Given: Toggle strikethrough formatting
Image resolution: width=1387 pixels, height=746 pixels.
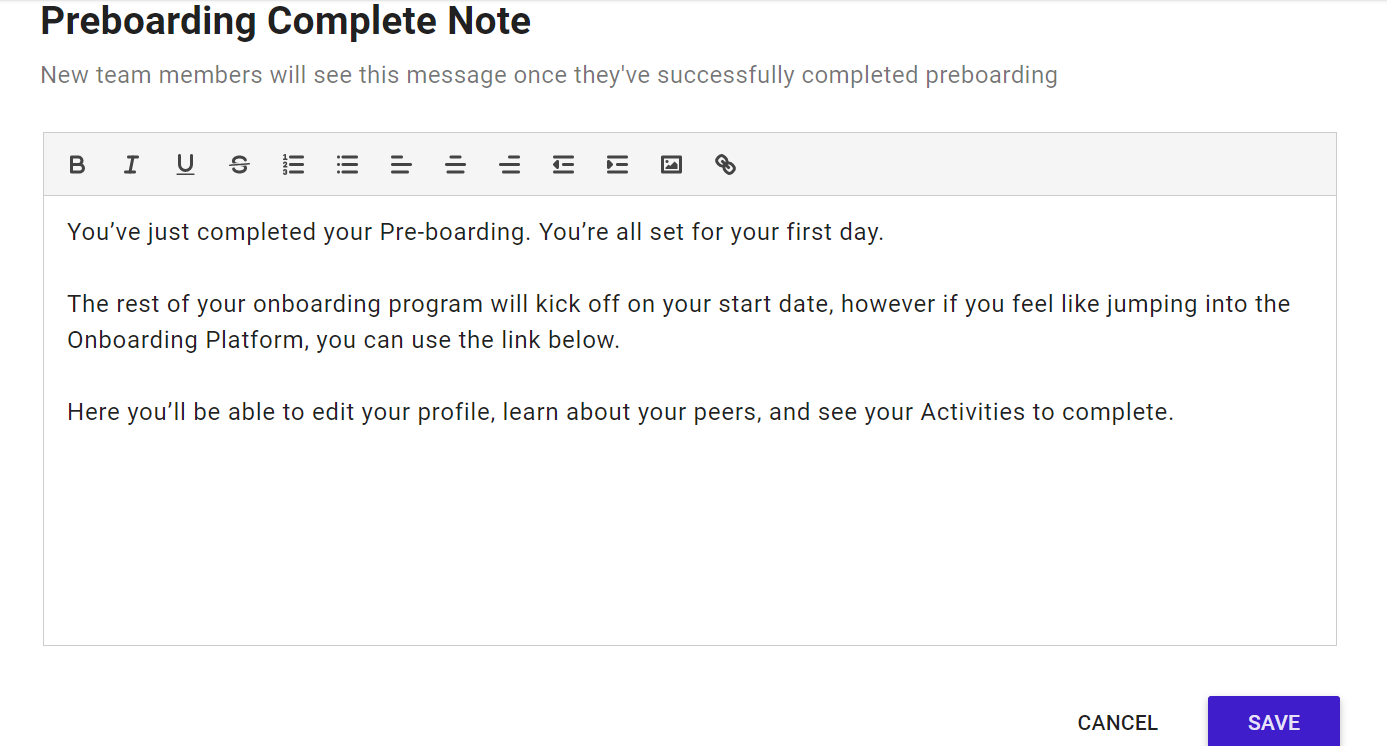Looking at the screenshot, I should click(x=239, y=165).
